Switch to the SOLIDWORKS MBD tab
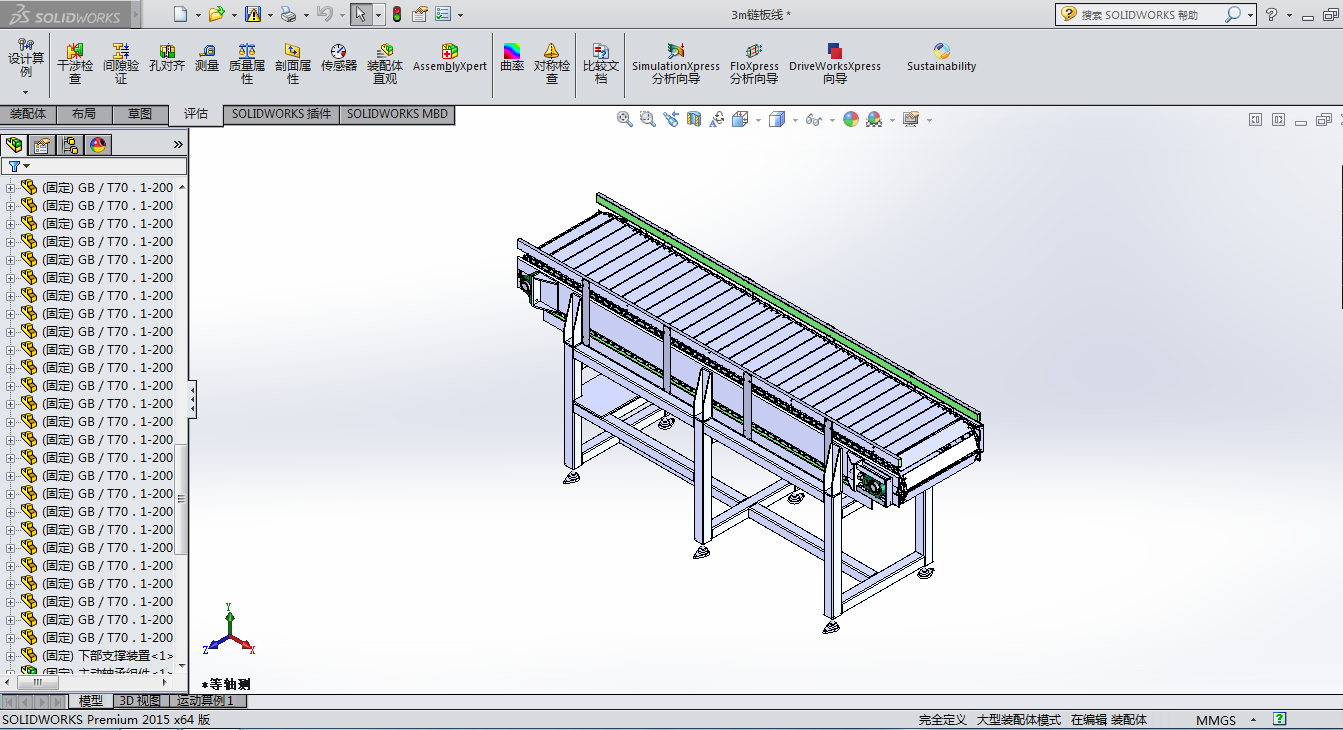1343x730 pixels. click(x=397, y=114)
